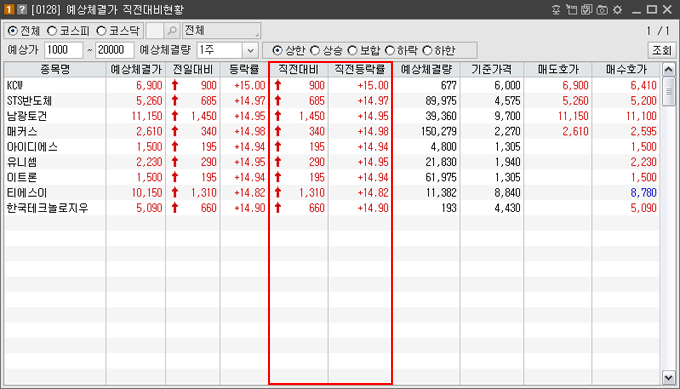Sort by the 전일대비 column header

pyautogui.click(x=193, y=69)
